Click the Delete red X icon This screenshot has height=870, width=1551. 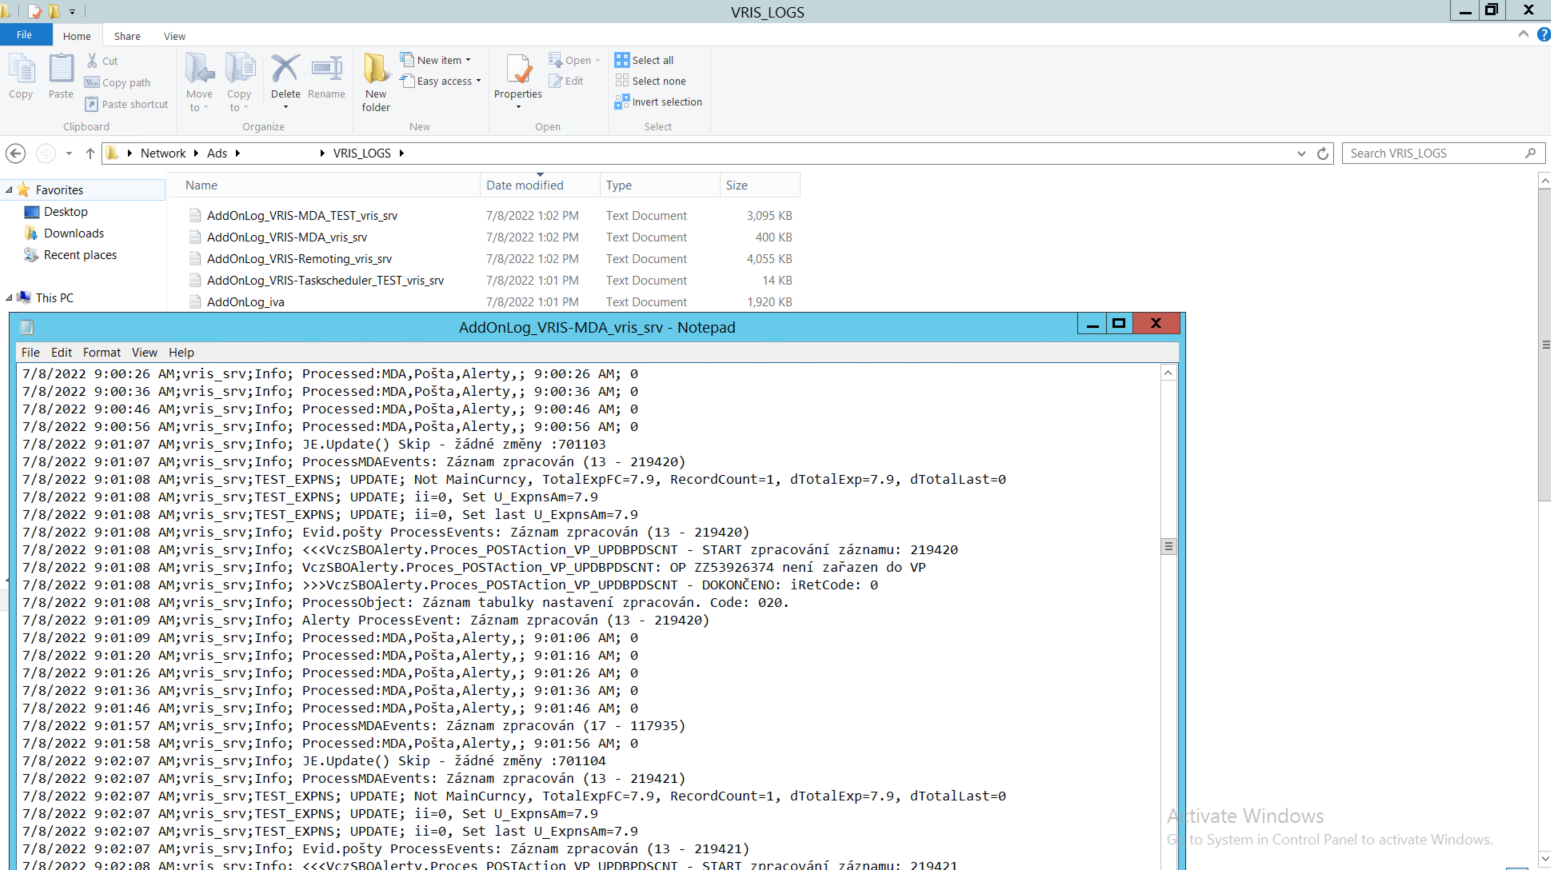tap(285, 69)
